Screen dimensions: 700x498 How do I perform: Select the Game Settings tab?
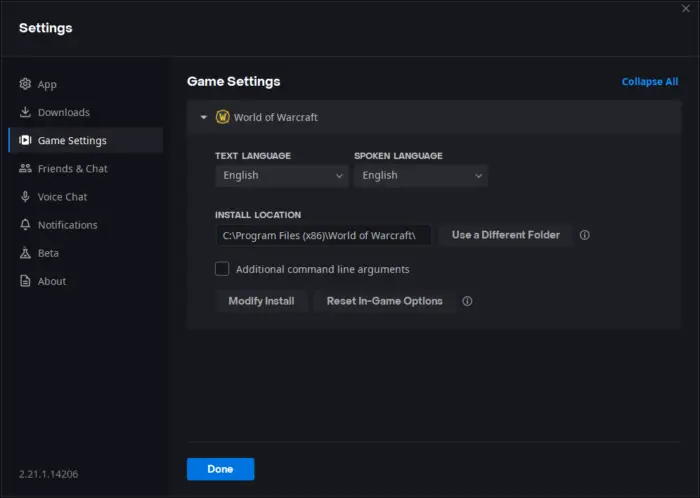click(x=86, y=140)
